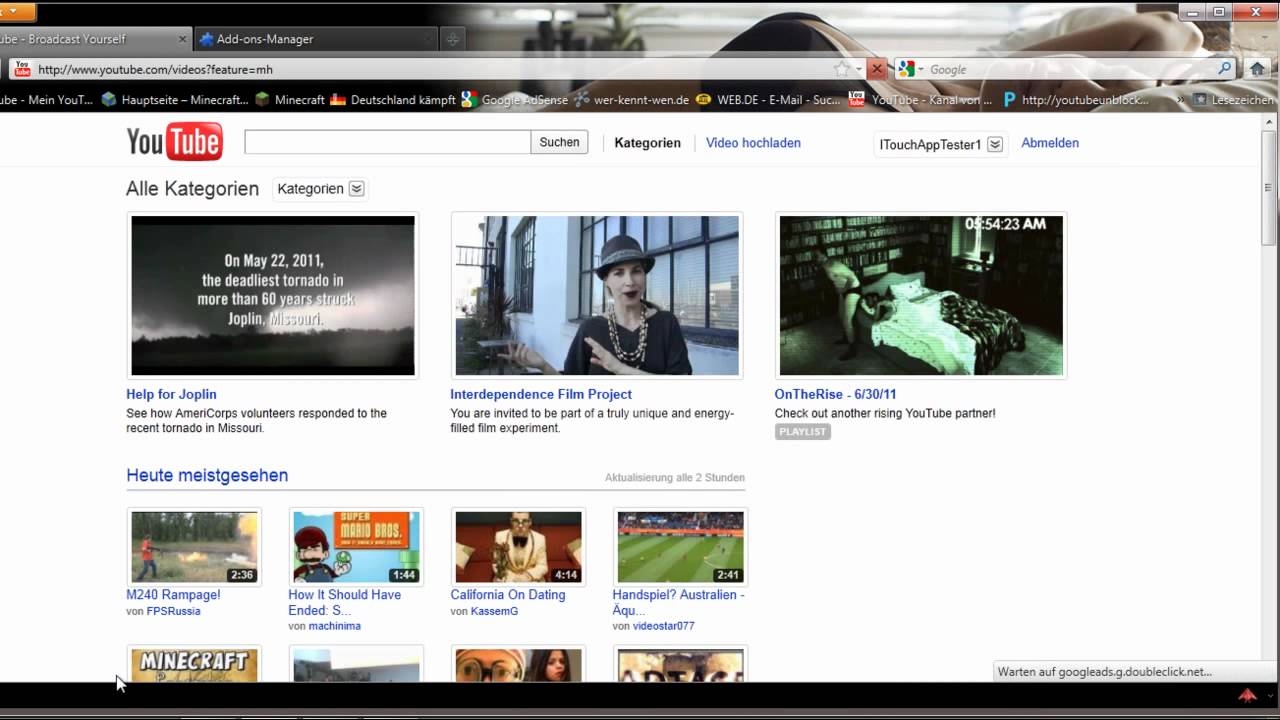Click 'Handspiel? Australien' title link
The image size is (1280, 720).
pos(678,602)
